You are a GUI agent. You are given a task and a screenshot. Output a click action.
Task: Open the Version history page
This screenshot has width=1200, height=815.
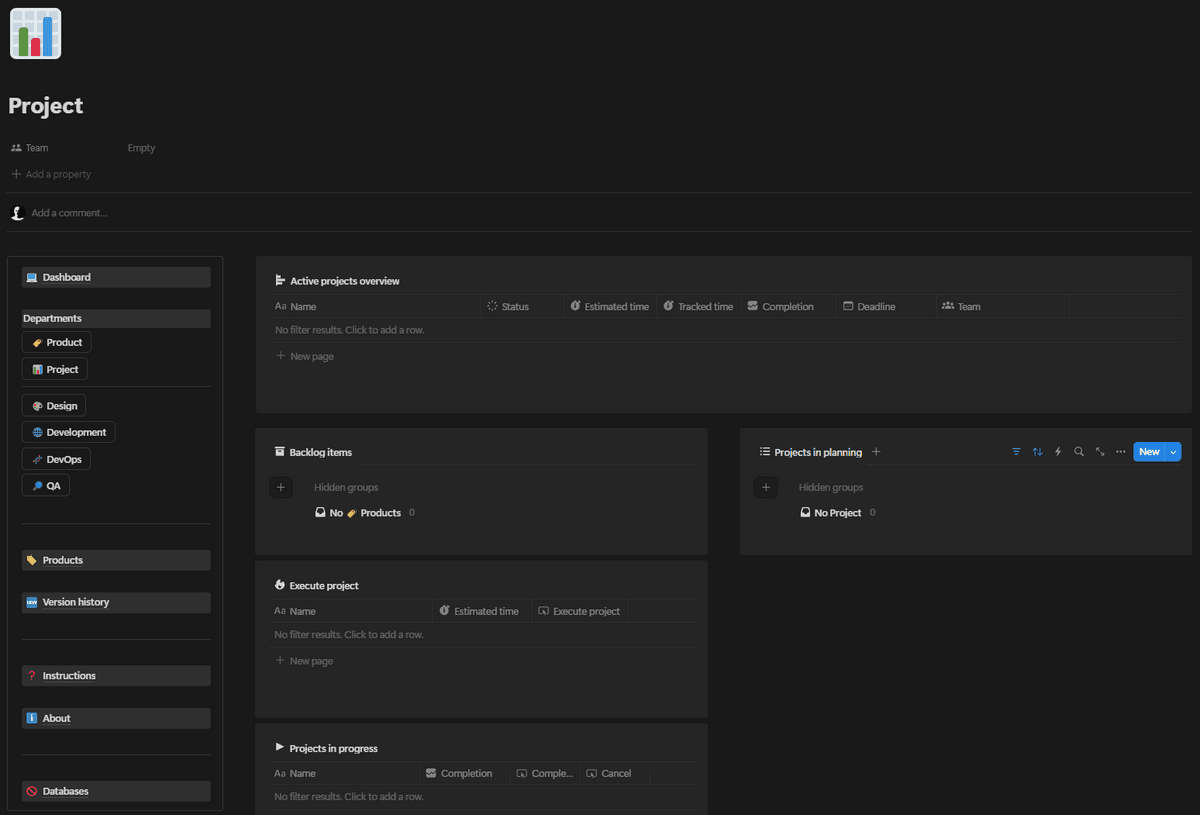75,602
